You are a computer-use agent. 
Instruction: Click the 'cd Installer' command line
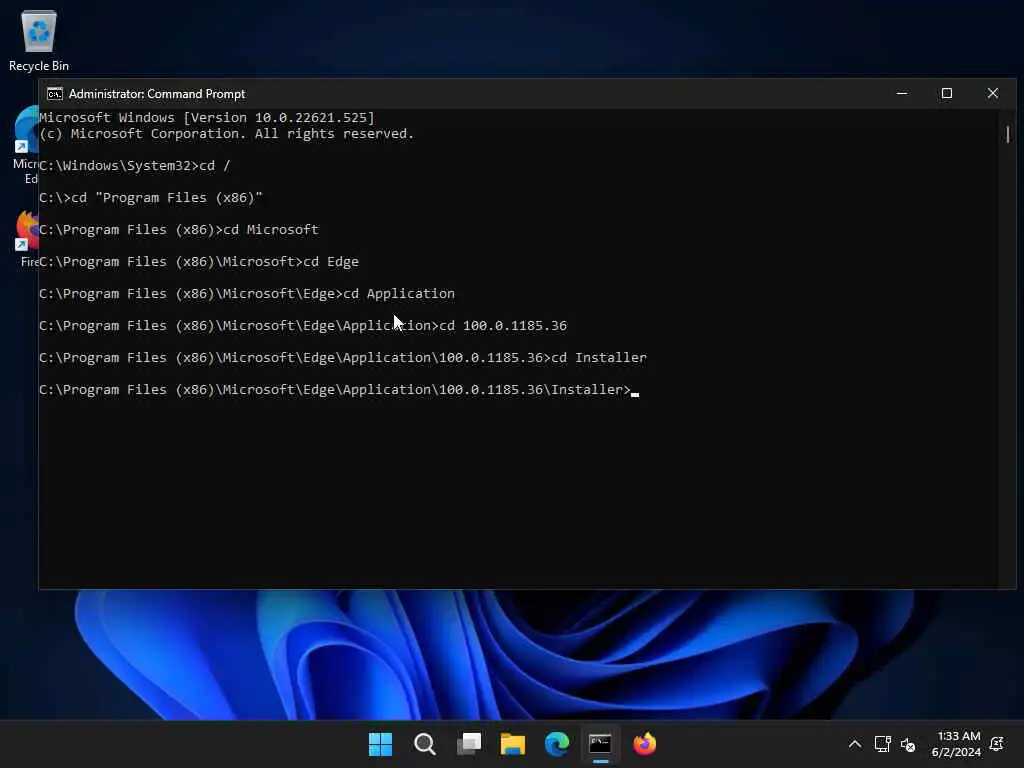pos(343,358)
